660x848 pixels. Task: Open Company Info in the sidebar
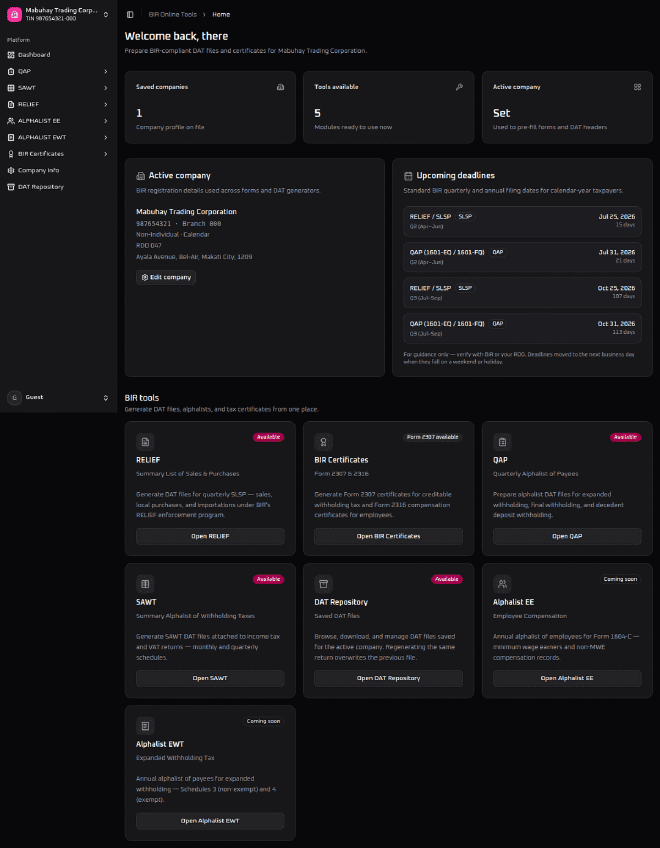tap(58, 170)
